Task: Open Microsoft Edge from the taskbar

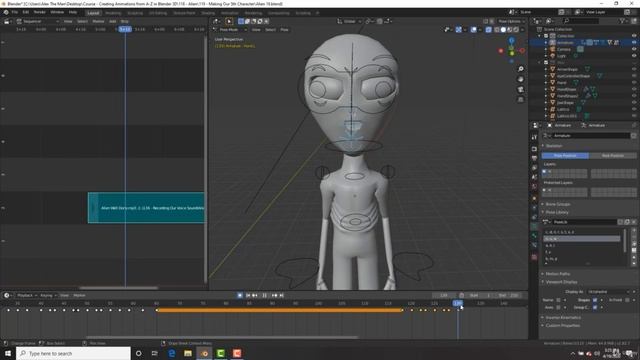Action: pos(172,353)
